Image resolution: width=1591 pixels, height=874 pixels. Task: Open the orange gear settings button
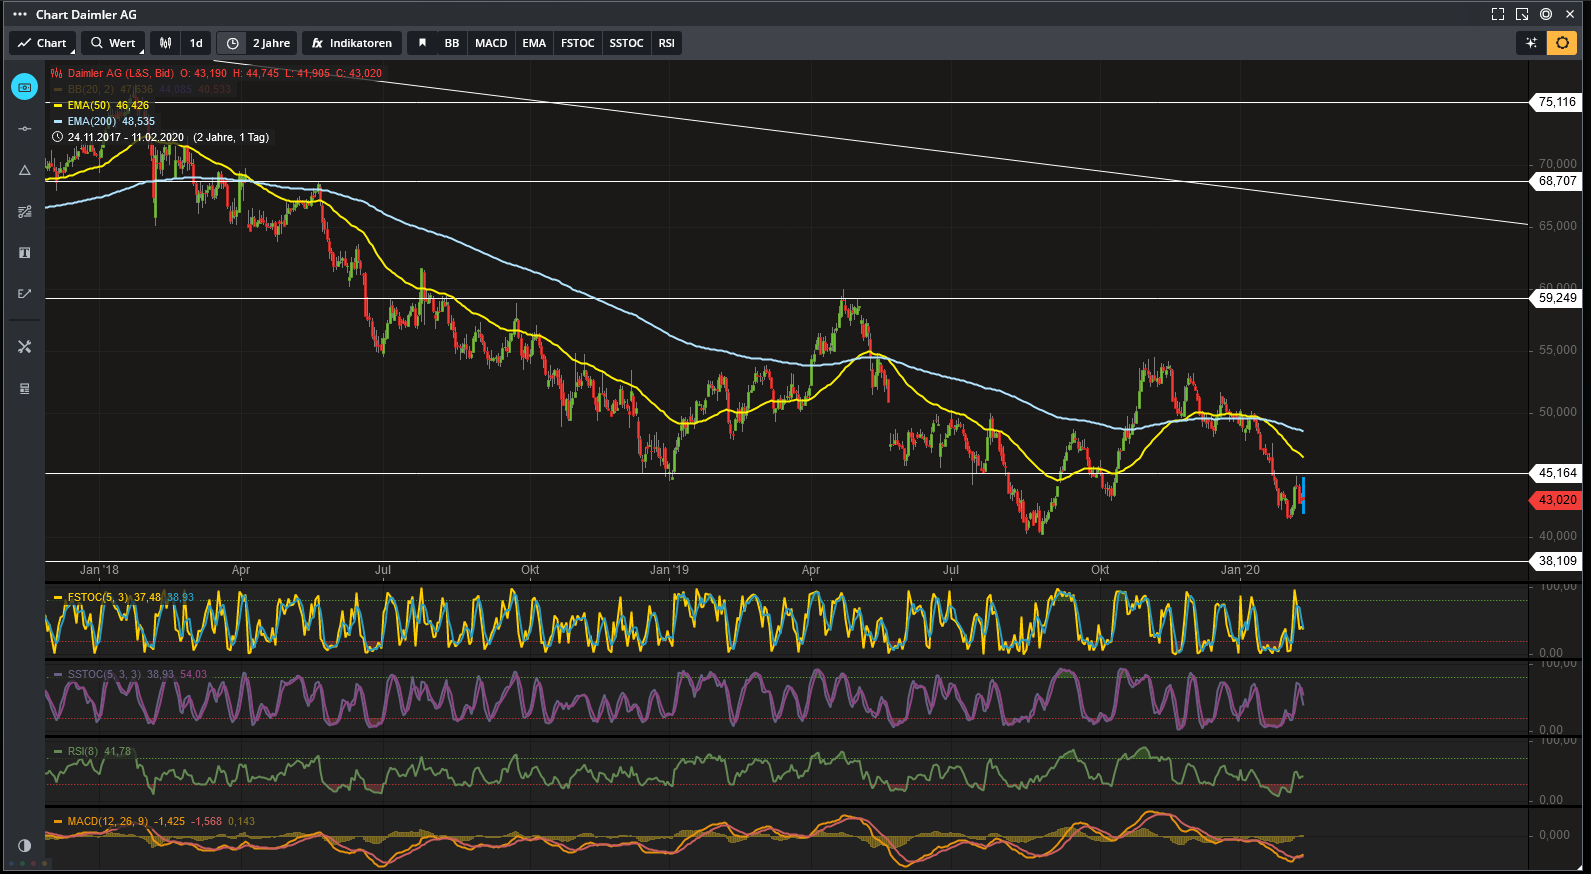(x=1562, y=43)
